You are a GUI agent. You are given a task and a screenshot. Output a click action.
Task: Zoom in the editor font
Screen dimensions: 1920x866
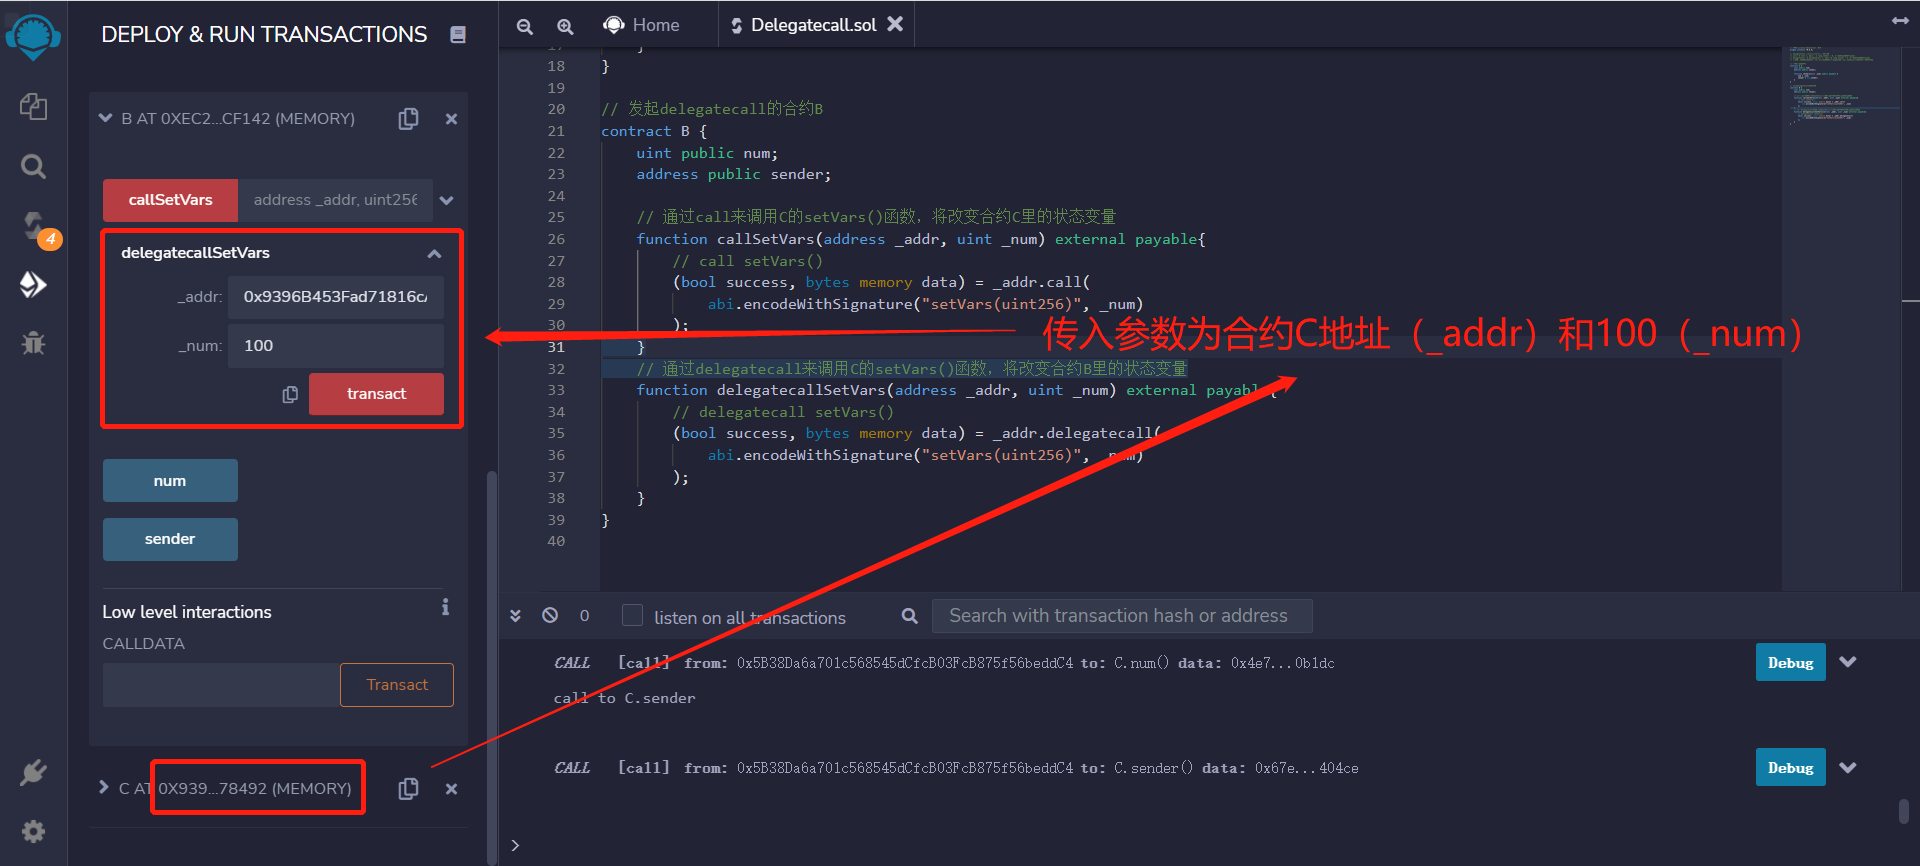(565, 26)
